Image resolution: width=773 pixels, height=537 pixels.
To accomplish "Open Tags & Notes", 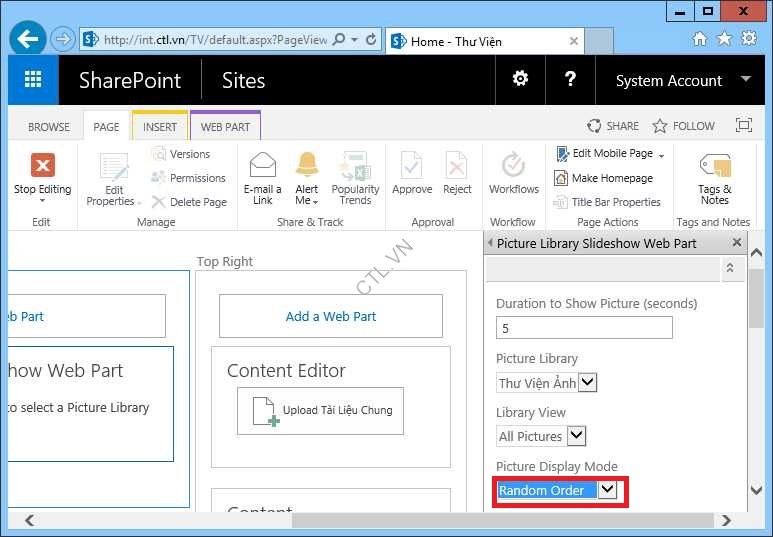I will pyautogui.click(x=714, y=166).
